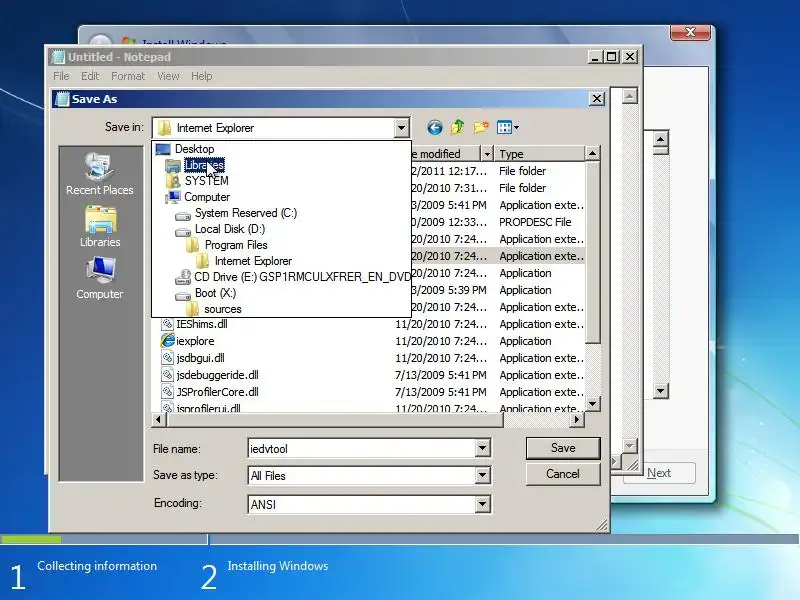Screen dimensions: 800x600
Task: Click the Install Windows scroll up arrow
Action: [x=661, y=139]
